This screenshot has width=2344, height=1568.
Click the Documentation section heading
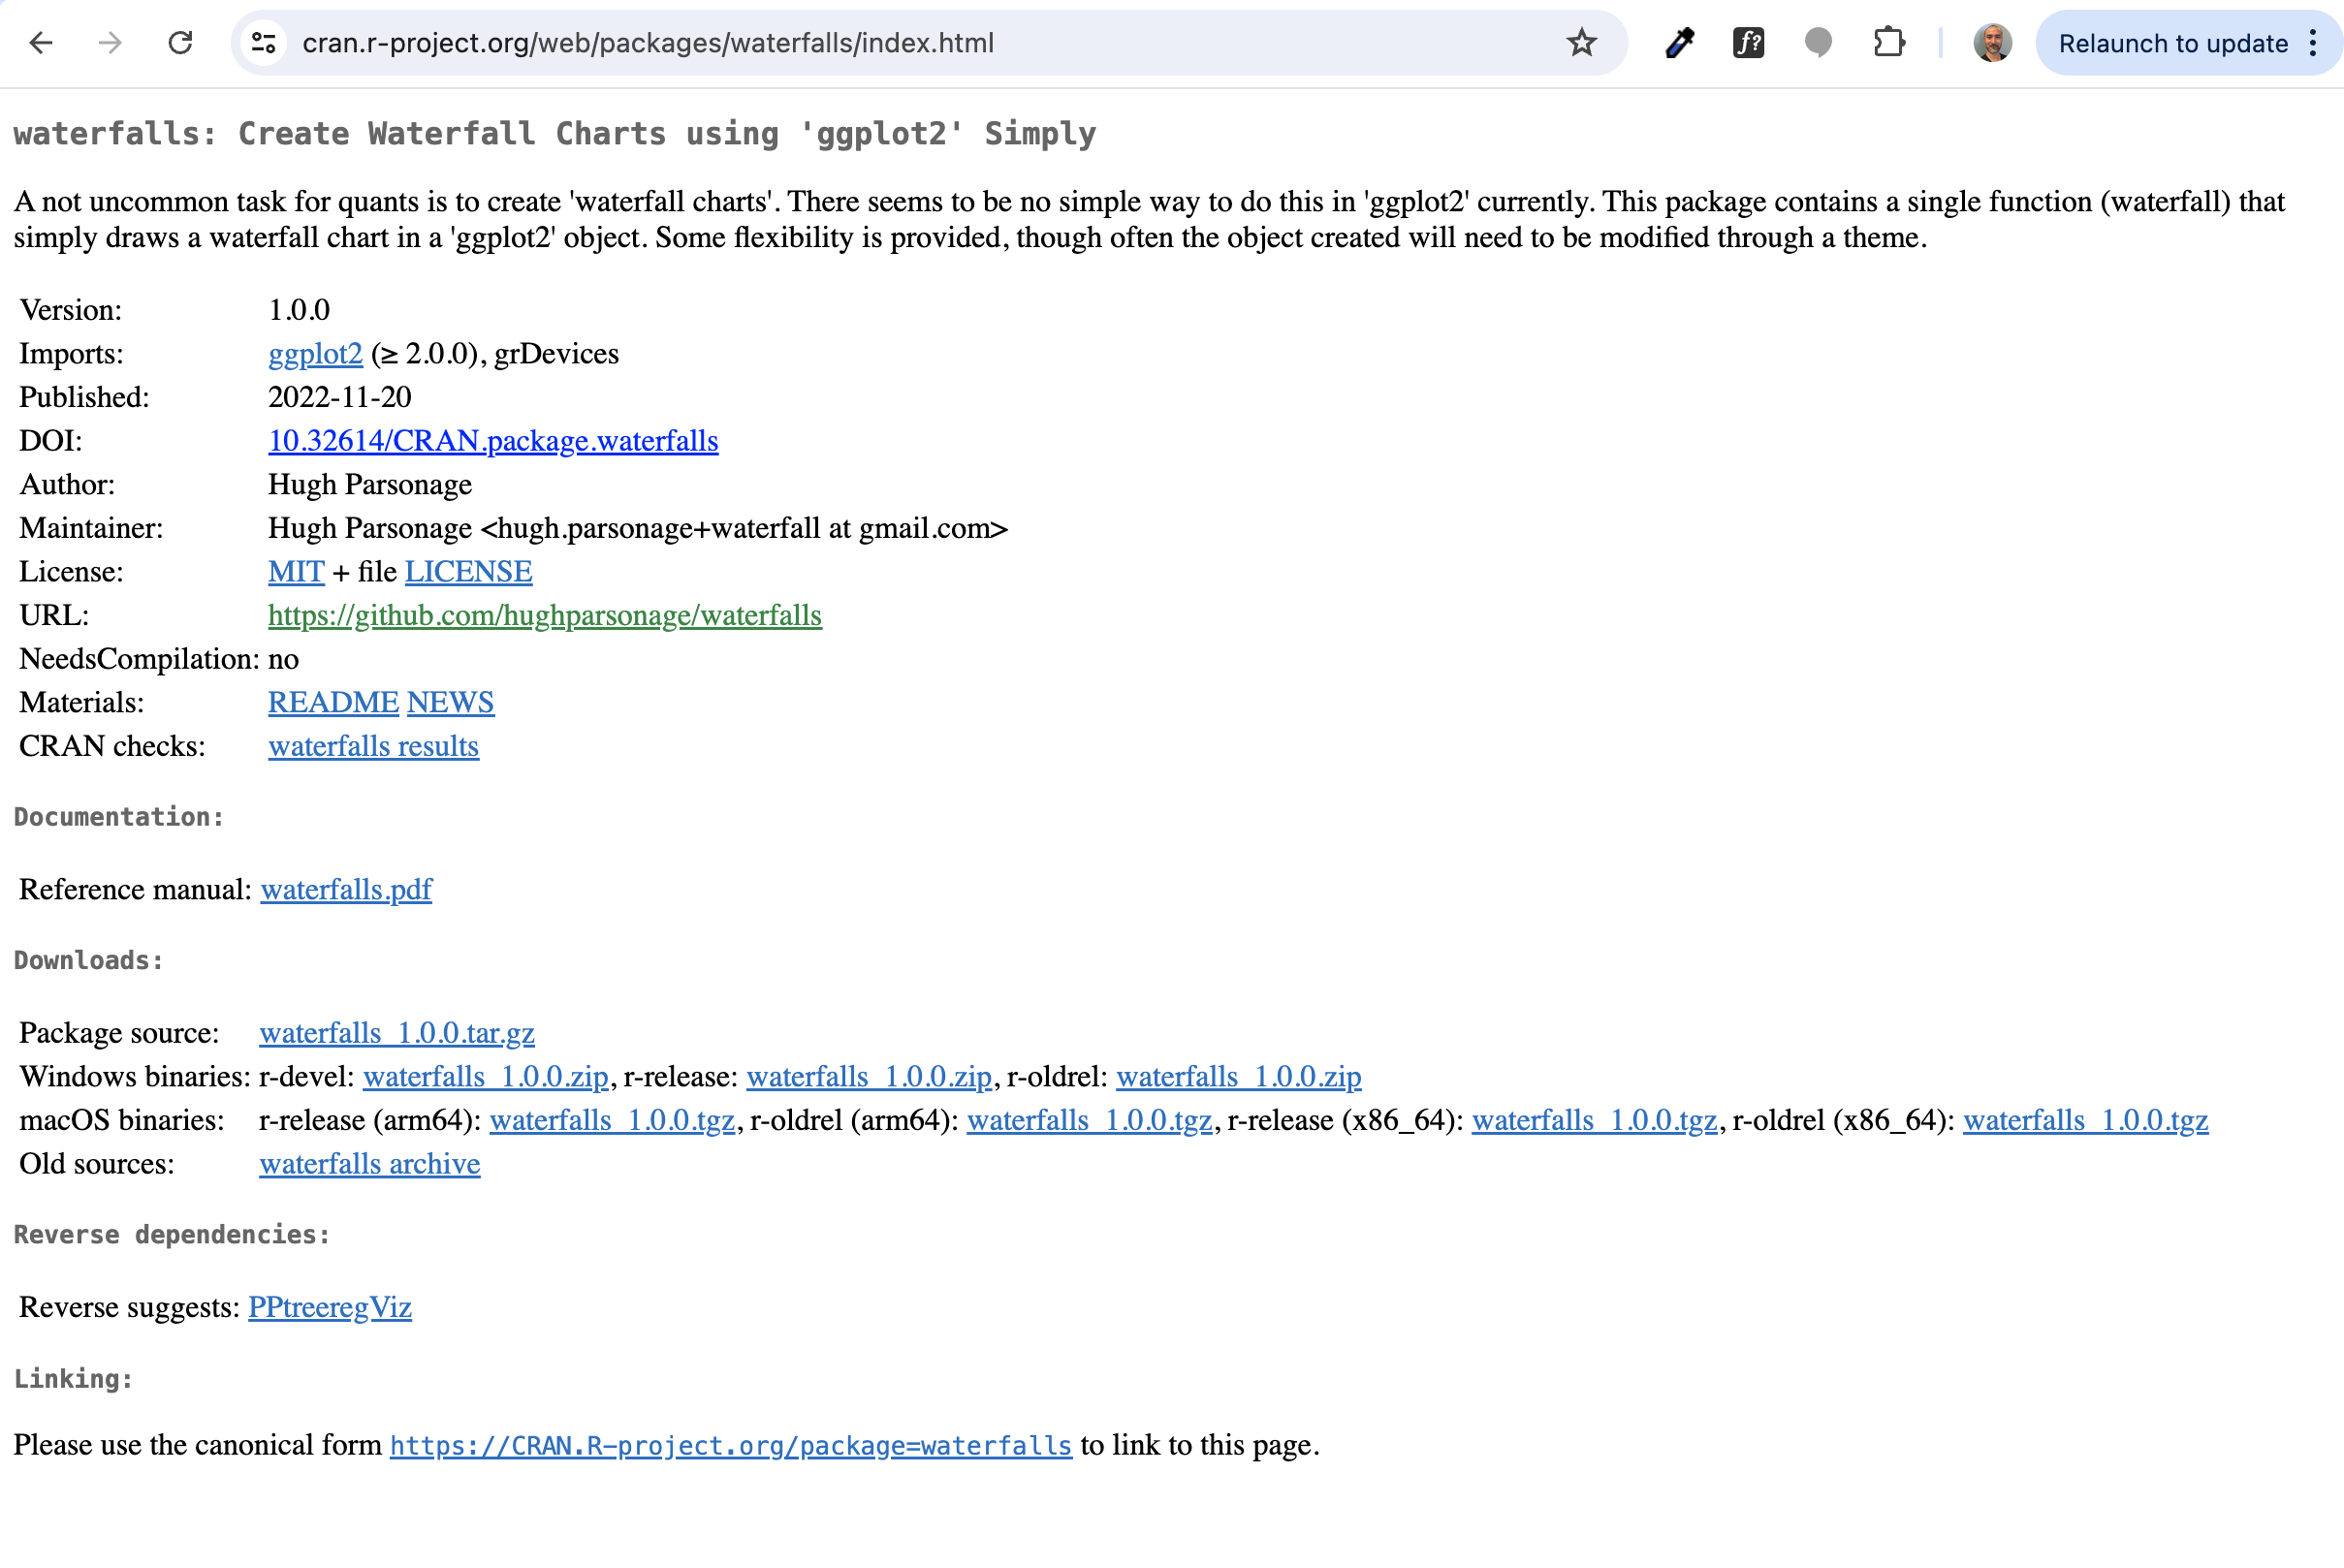click(119, 817)
